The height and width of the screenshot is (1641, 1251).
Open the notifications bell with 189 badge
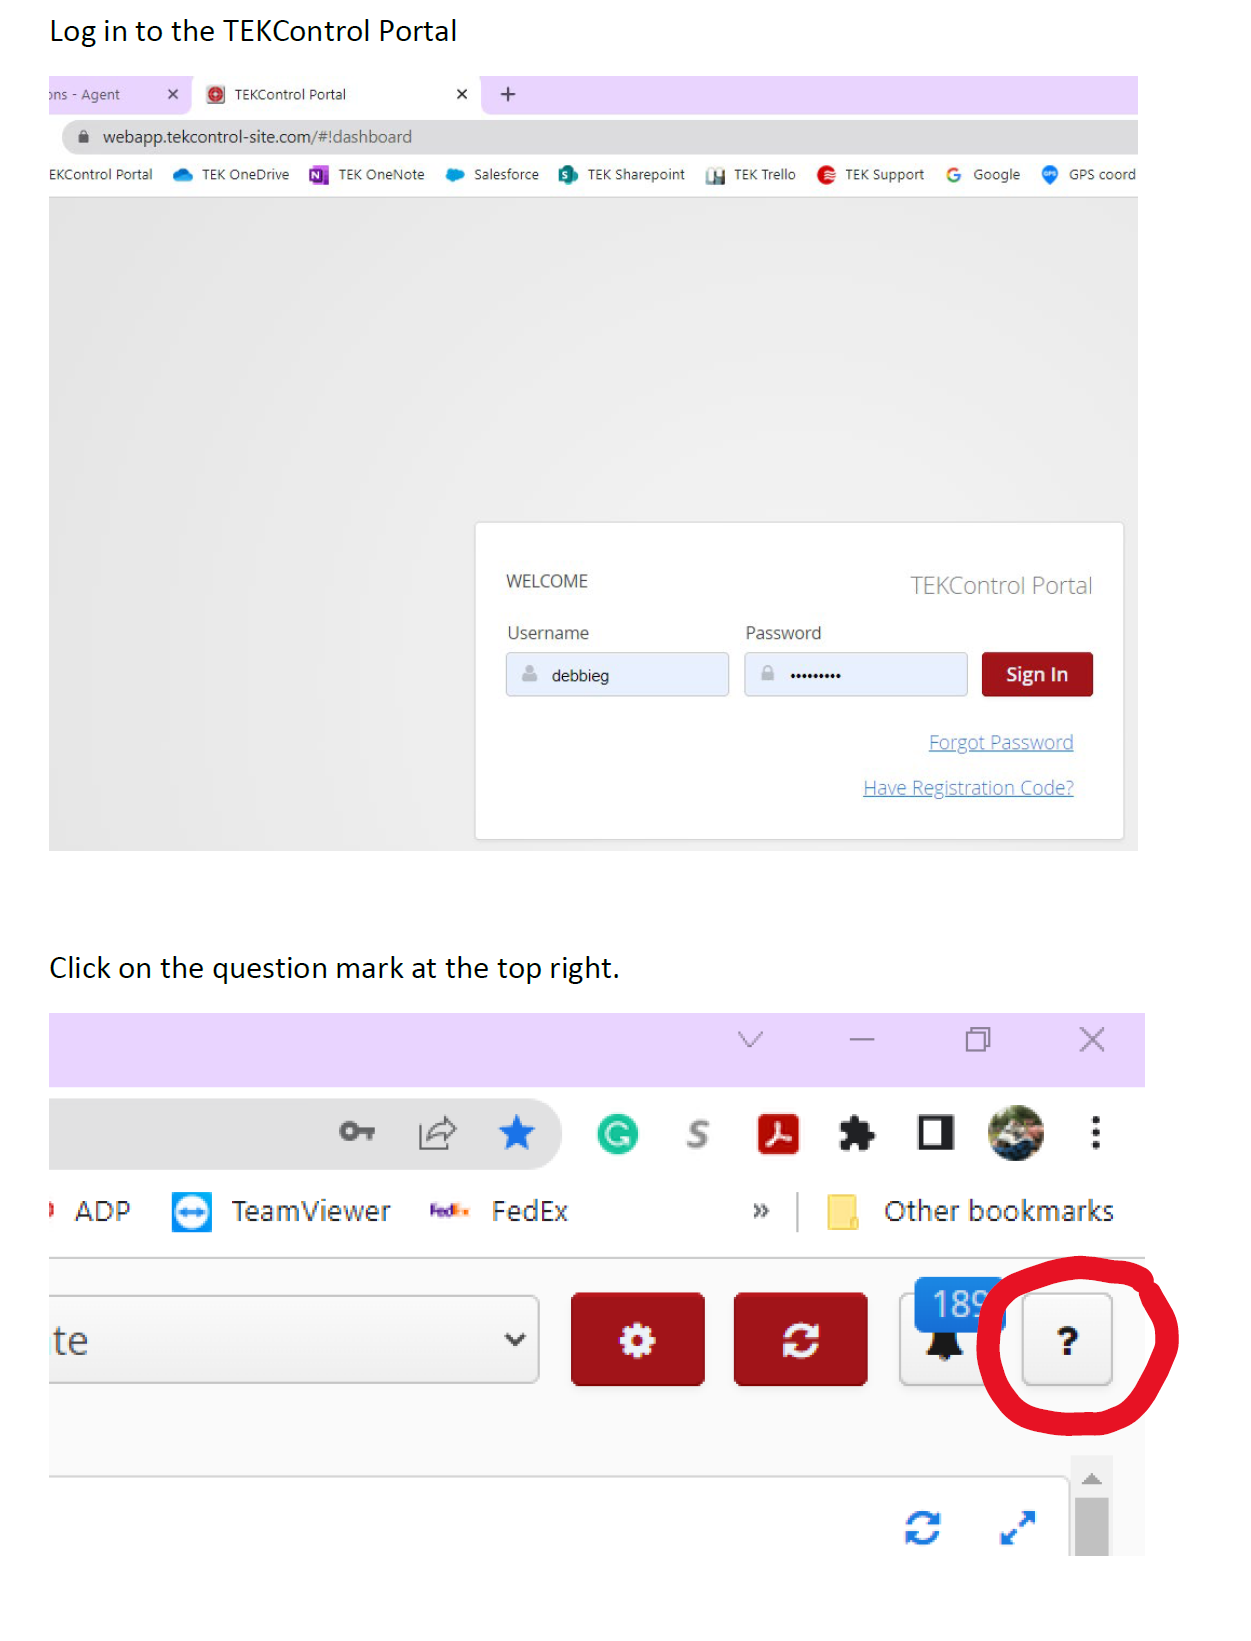coord(947,1330)
